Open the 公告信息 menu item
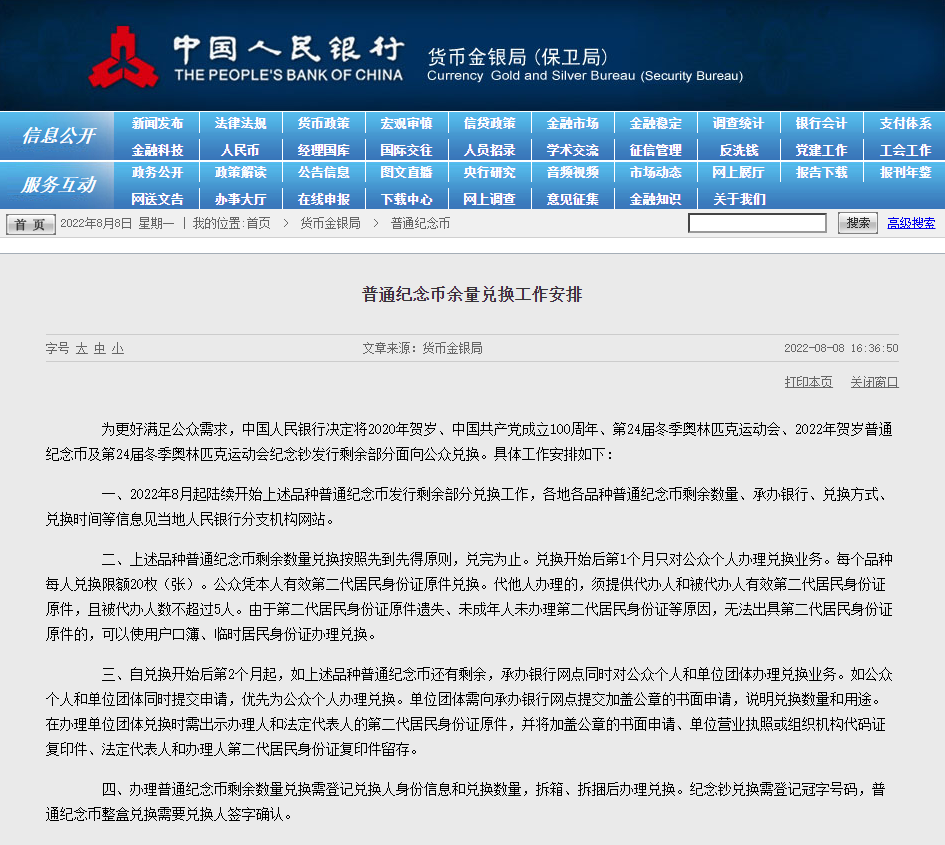Image resolution: width=945 pixels, height=845 pixels. coord(324,172)
